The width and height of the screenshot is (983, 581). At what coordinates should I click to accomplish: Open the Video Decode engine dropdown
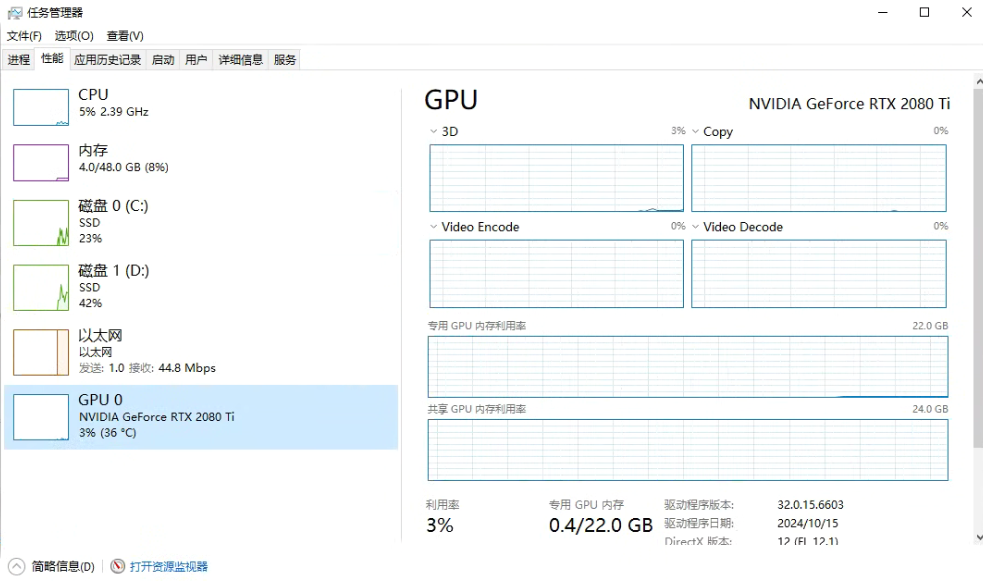(696, 227)
